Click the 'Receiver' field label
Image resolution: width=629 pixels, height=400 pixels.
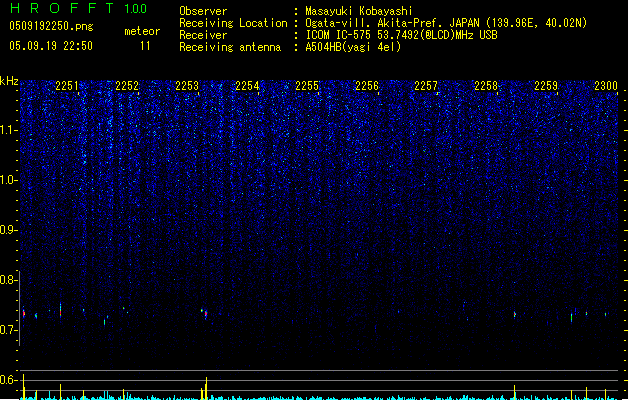pyautogui.click(x=203, y=35)
